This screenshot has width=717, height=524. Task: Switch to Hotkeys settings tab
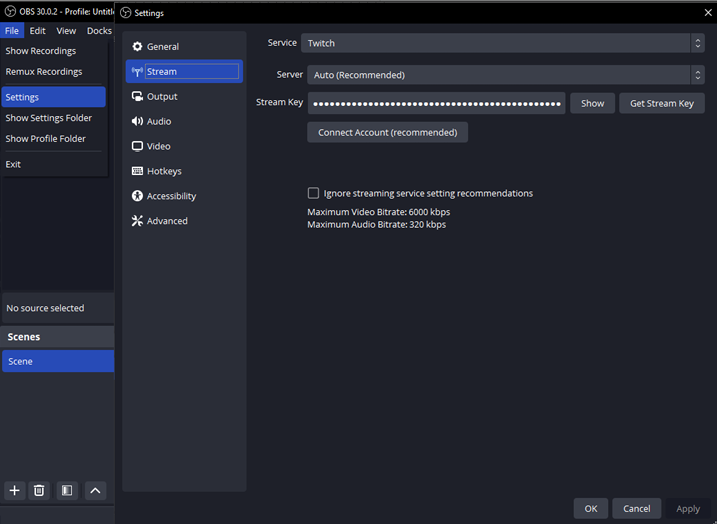tap(184, 171)
